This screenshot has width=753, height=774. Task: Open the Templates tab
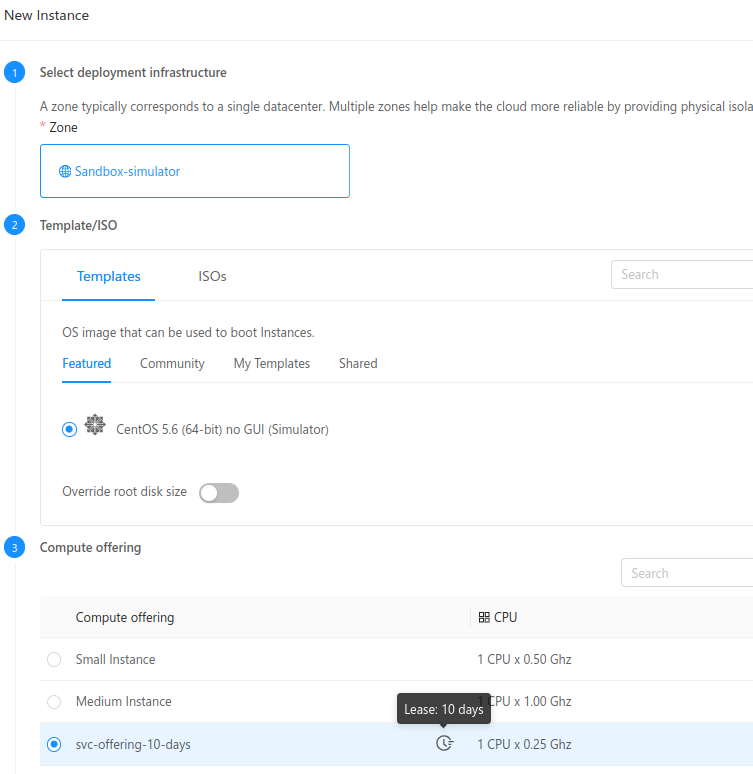(x=109, y=276)
